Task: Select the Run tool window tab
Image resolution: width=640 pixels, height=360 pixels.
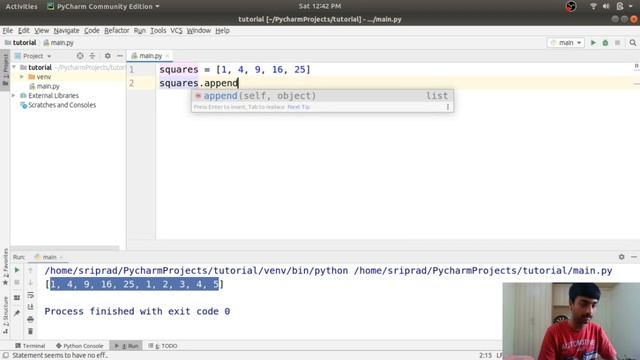Action: pos(126,346)
